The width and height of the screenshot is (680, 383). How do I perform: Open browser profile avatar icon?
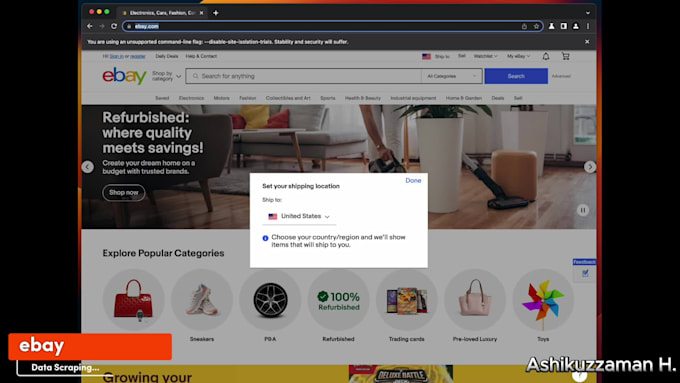coord(576,26)
